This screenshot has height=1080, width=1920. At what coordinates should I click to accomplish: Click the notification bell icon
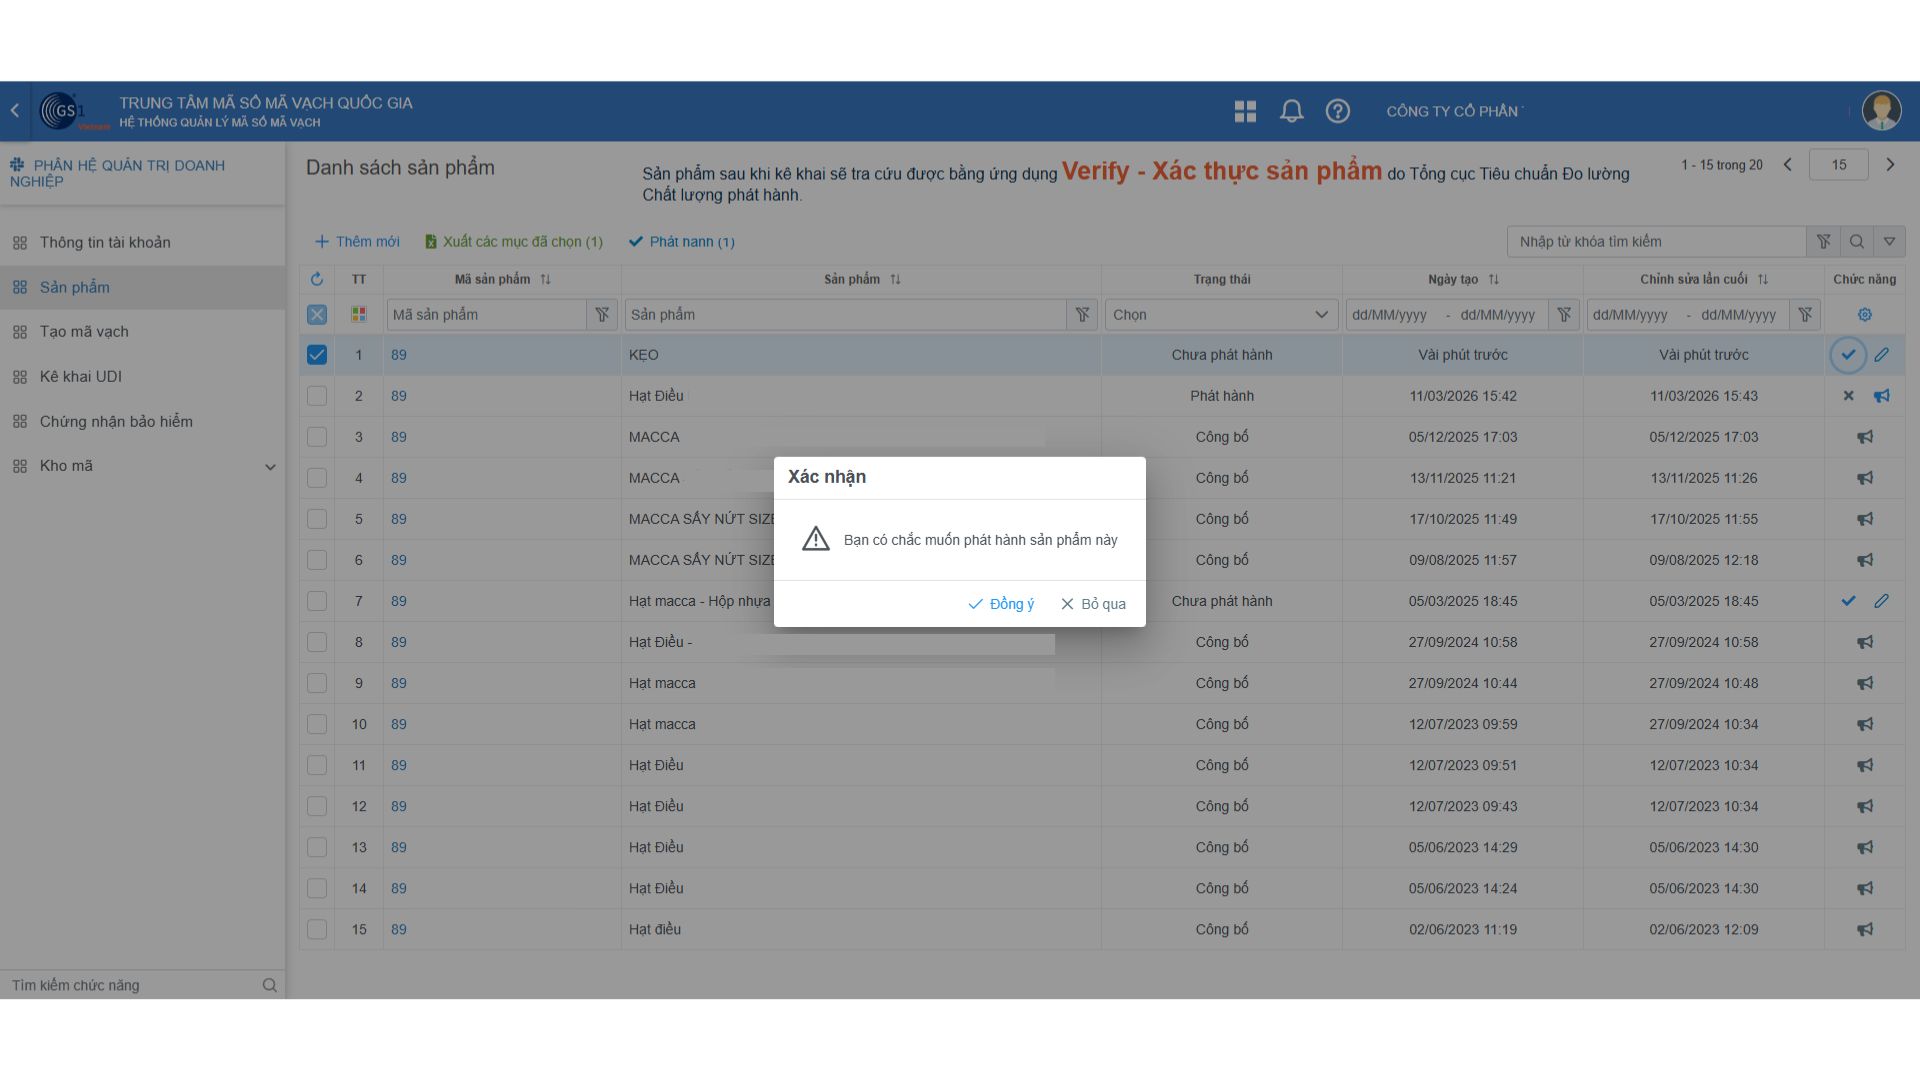tap(1291, 111)
